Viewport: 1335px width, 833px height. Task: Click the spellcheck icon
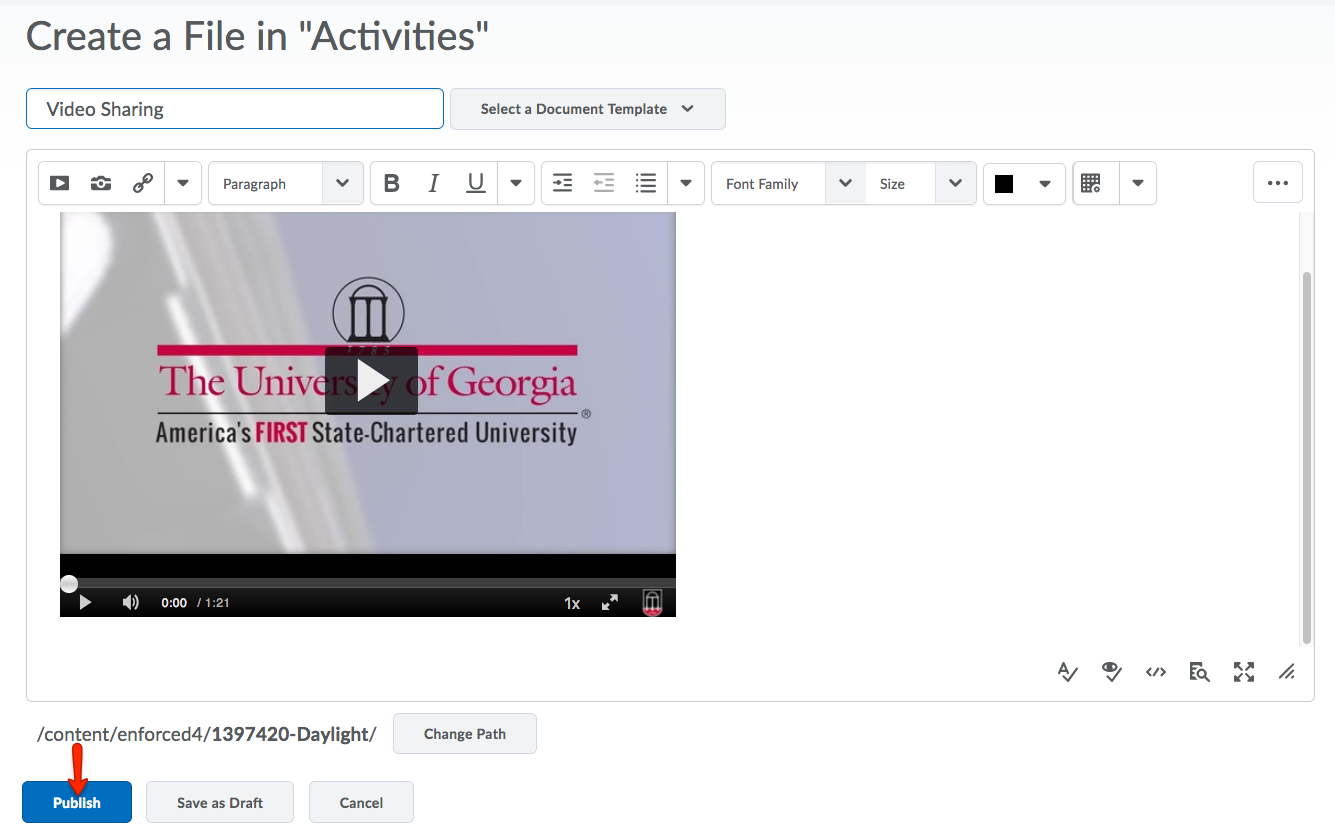click(x=1068, y=672)
